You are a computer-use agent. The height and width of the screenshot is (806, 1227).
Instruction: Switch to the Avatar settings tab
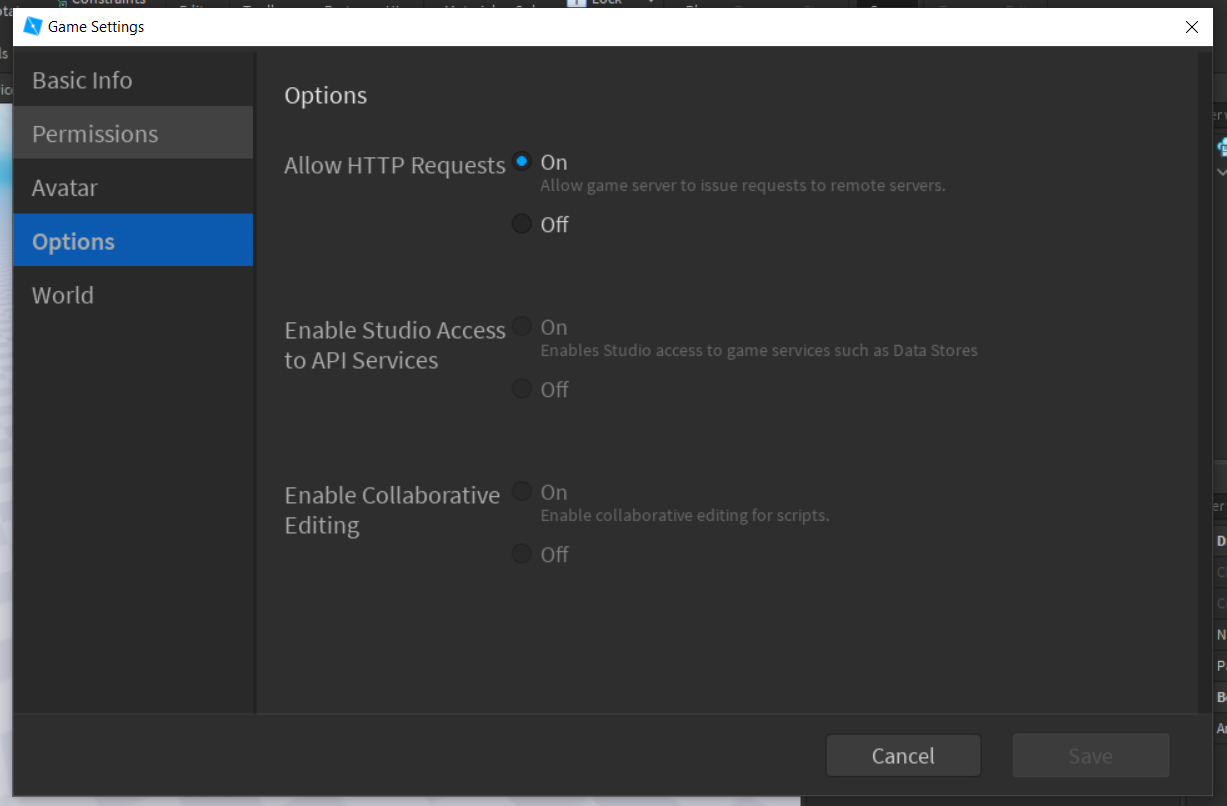pyautogui.click(x=64, y=187)
